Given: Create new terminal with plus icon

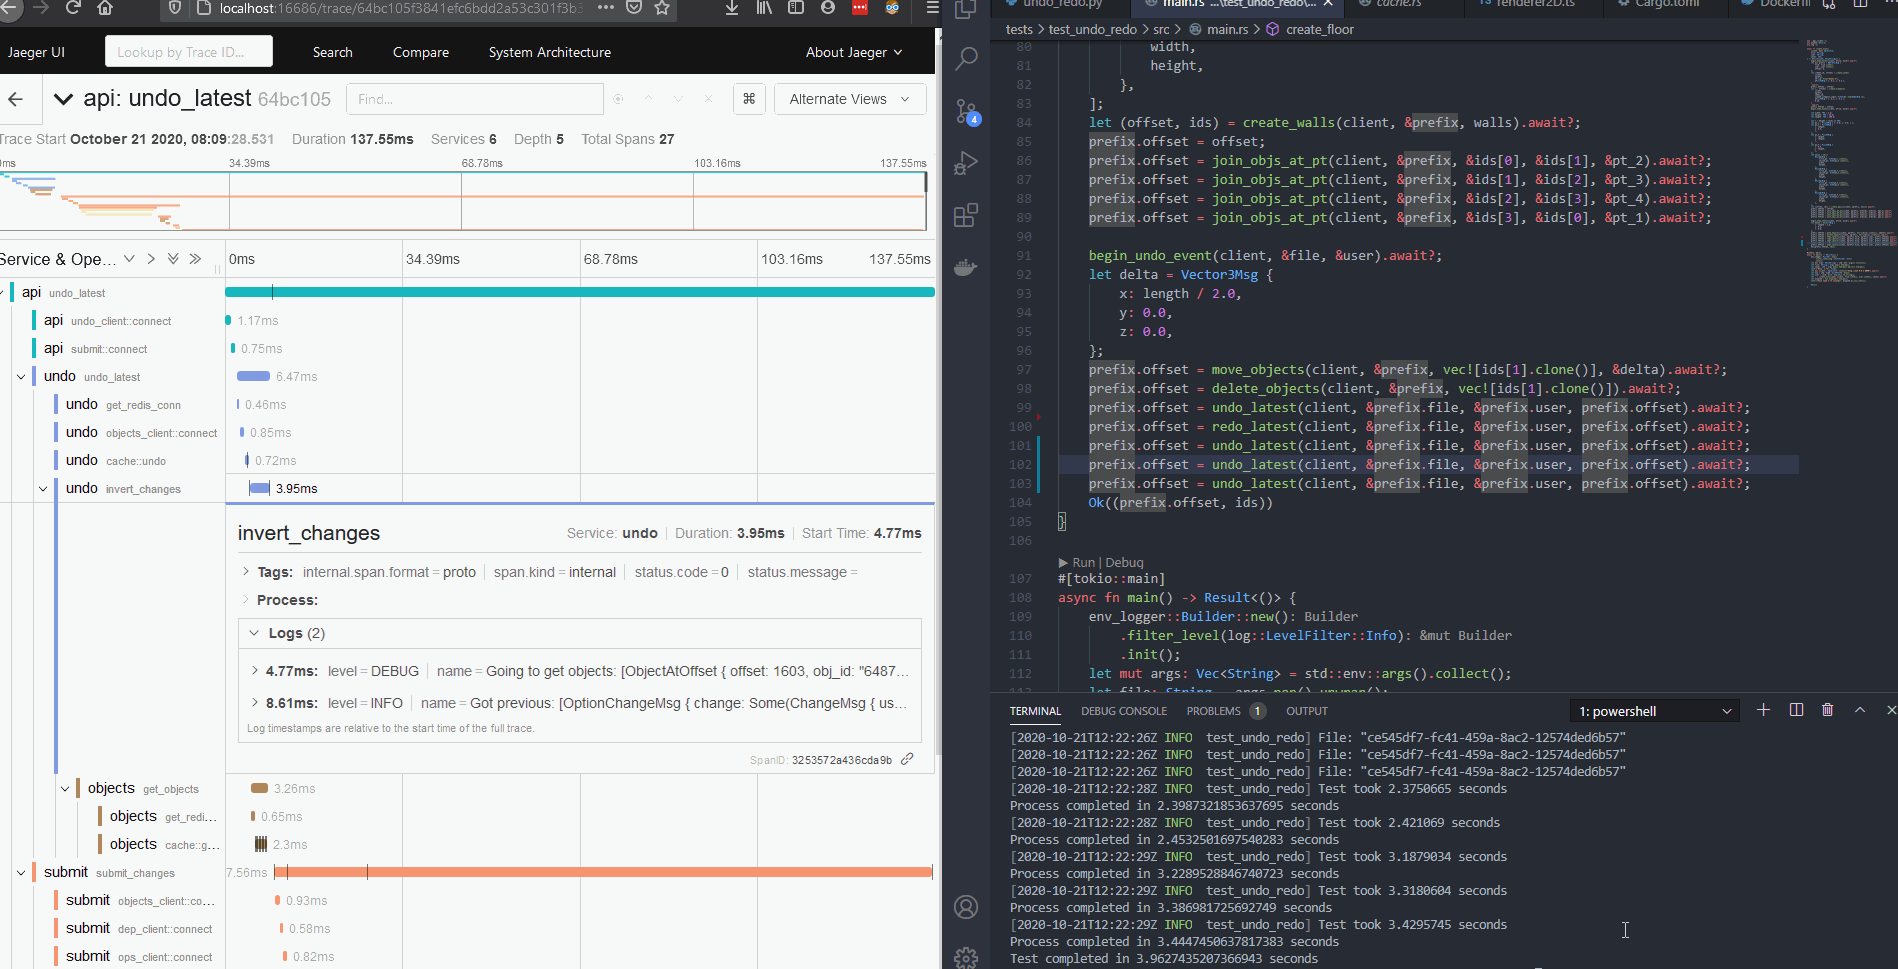Looking at the screenshot, I should point(1763,710).
